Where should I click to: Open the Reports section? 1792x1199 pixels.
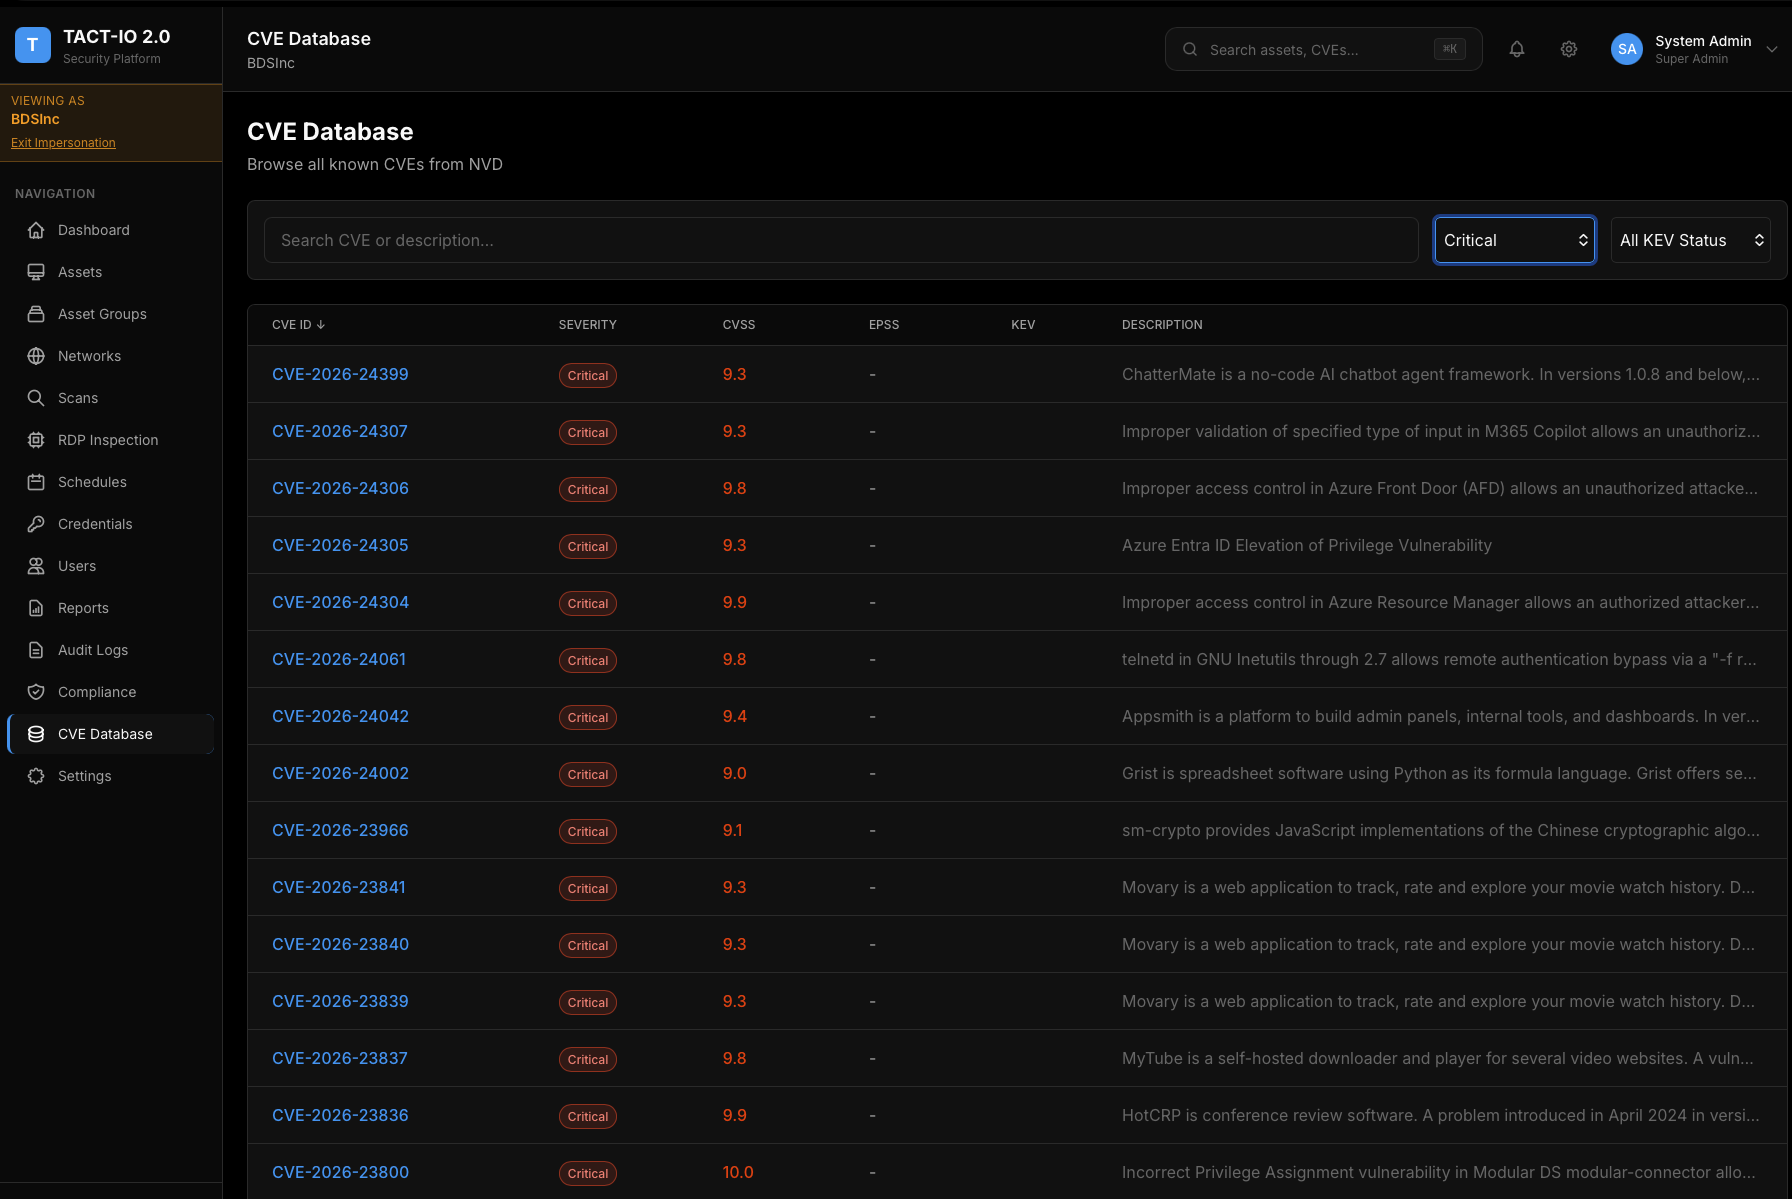(83, 608)
